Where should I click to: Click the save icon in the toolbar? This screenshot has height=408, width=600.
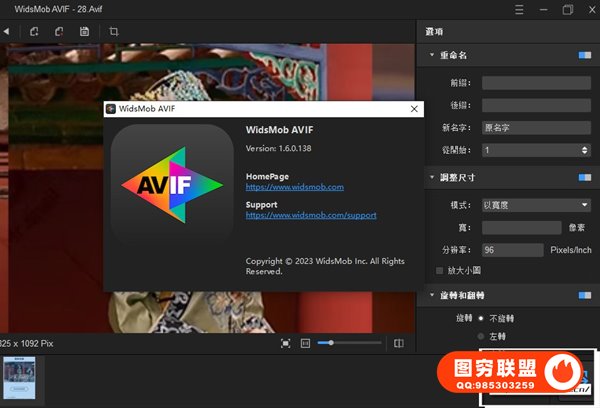[x=85, y=32]
